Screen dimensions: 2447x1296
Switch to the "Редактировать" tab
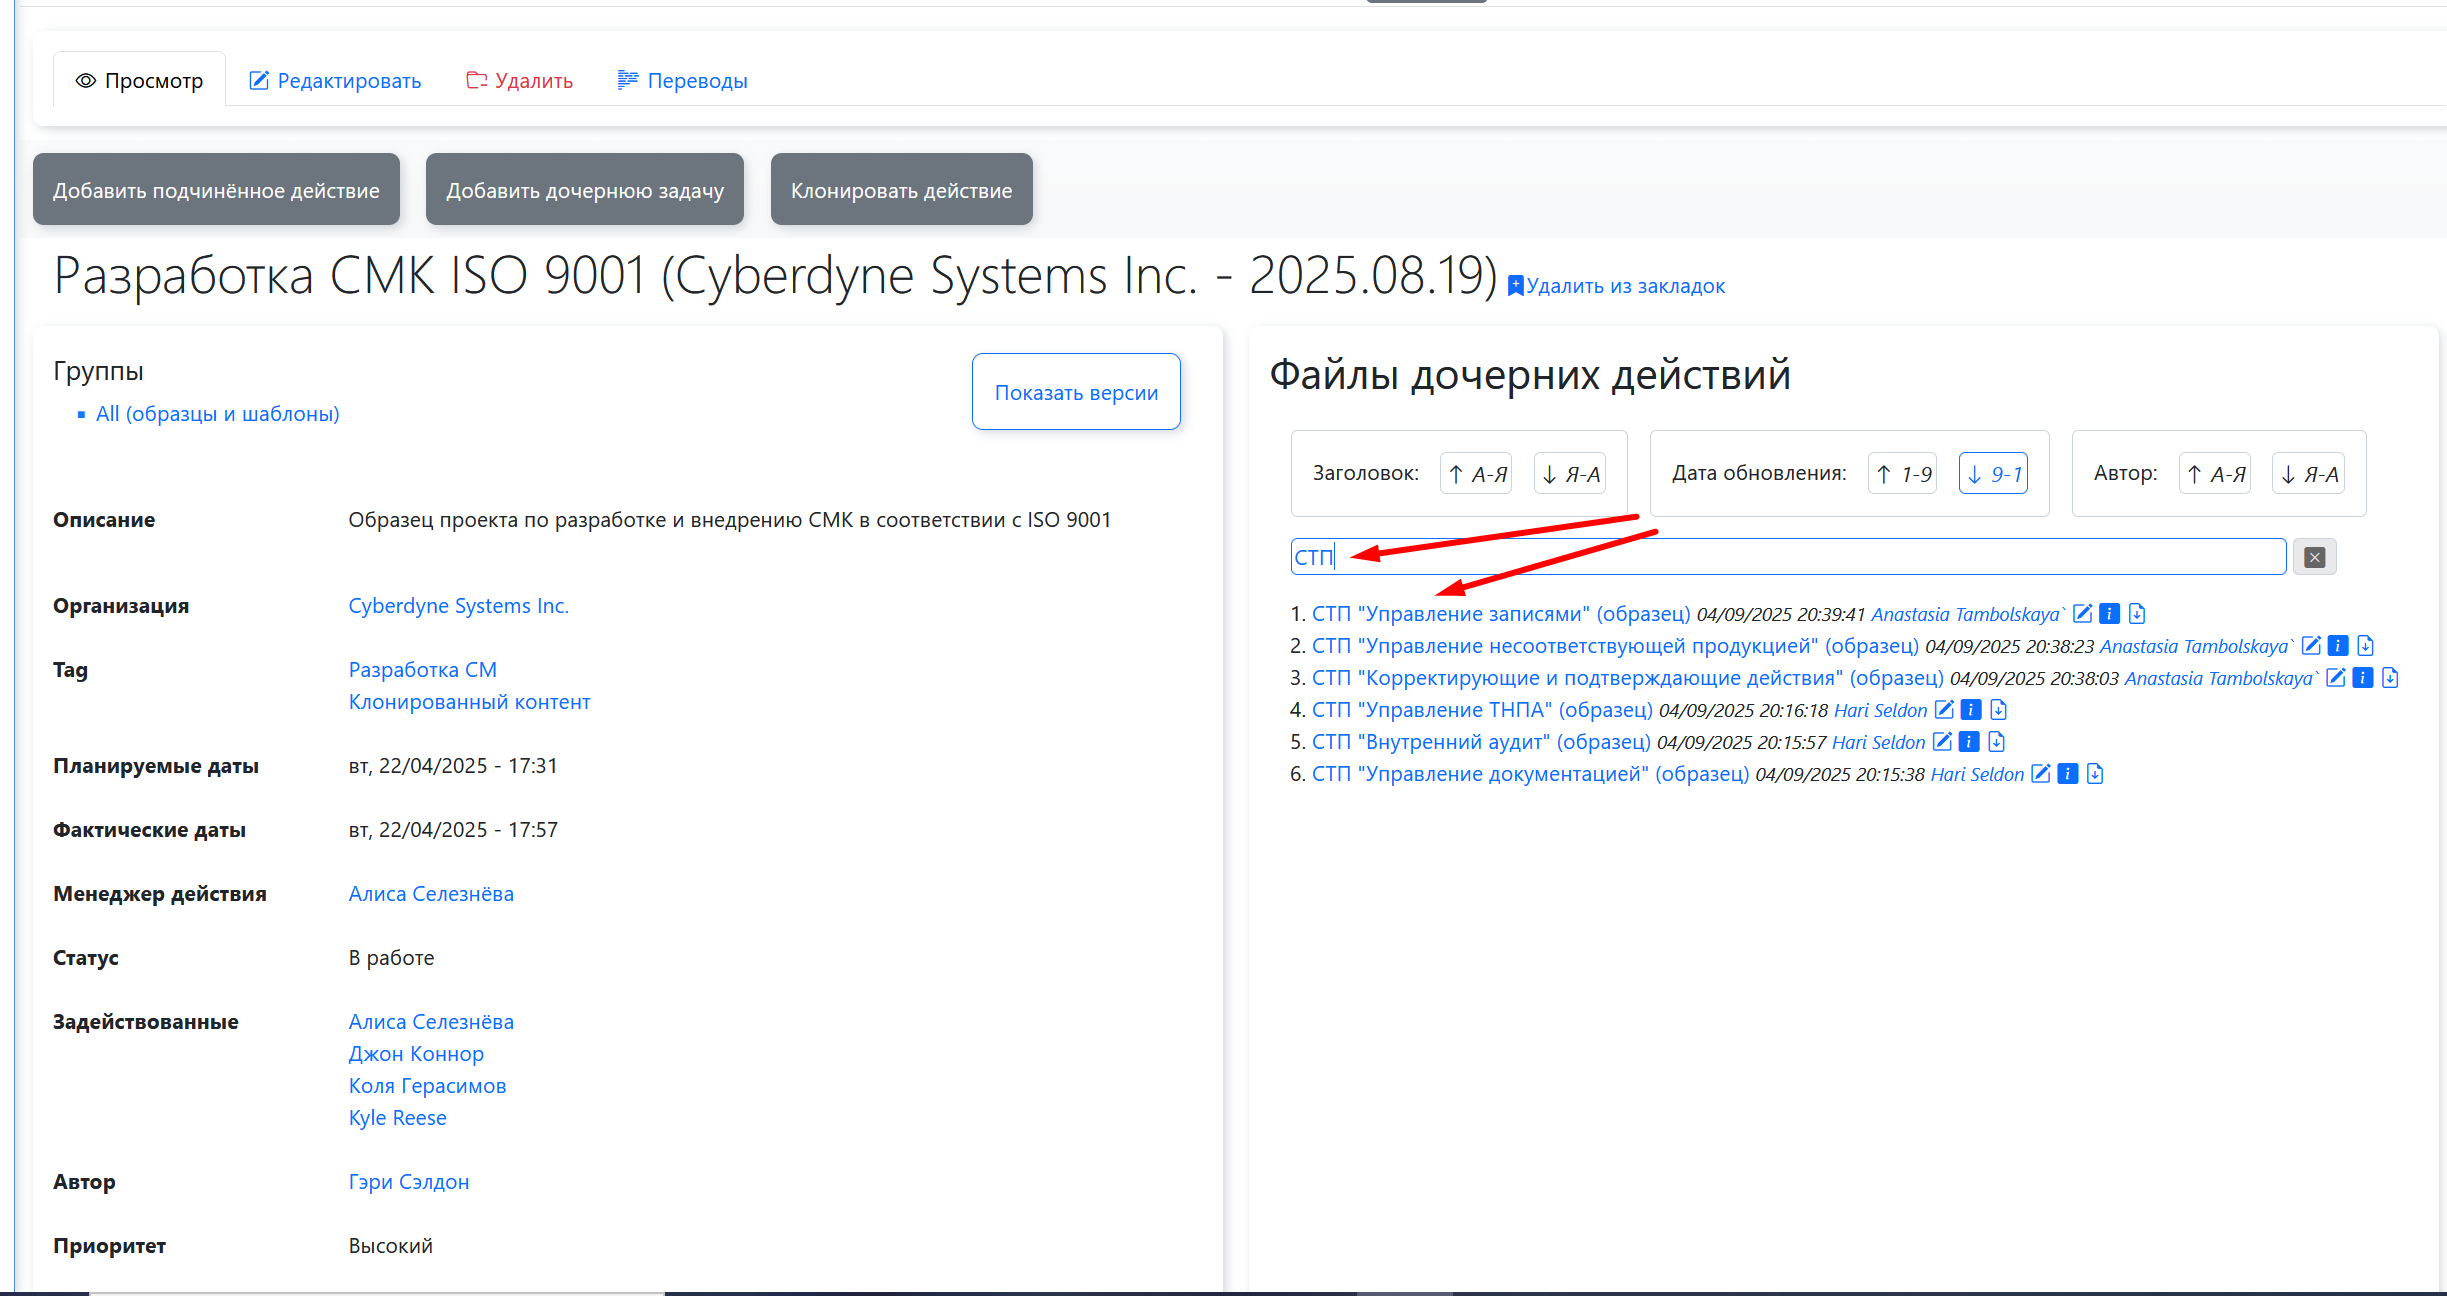click(x=335, y=81)
